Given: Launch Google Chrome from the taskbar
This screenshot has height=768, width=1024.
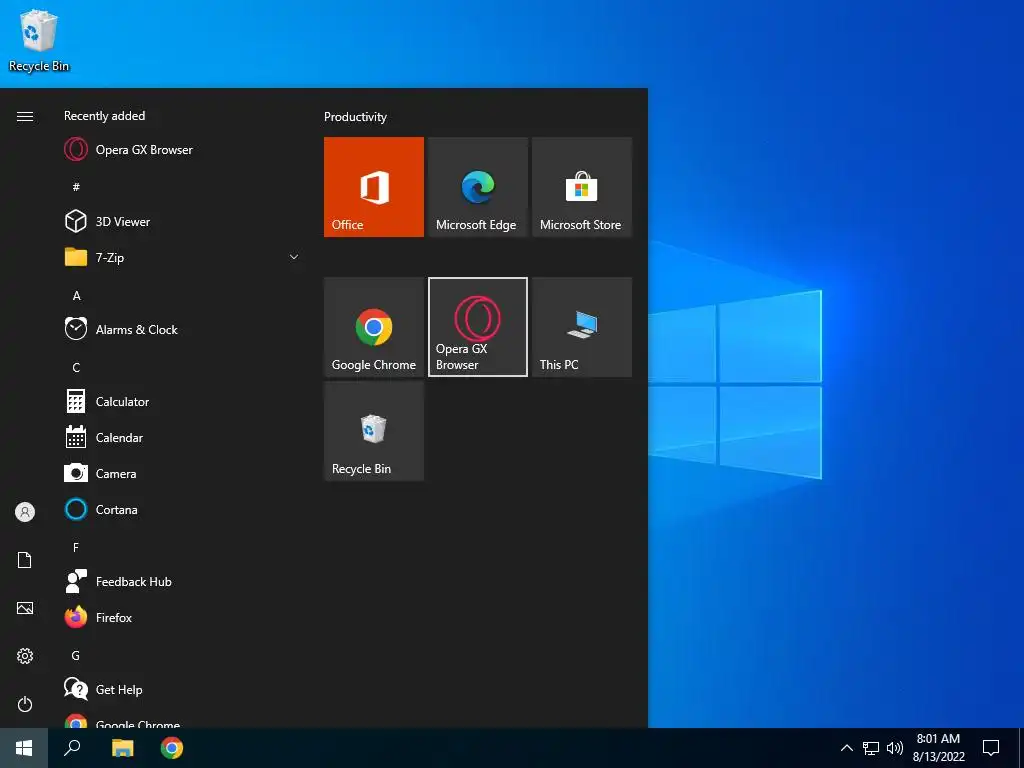Looking at the screenshot, I should click(x=172, y=748).
